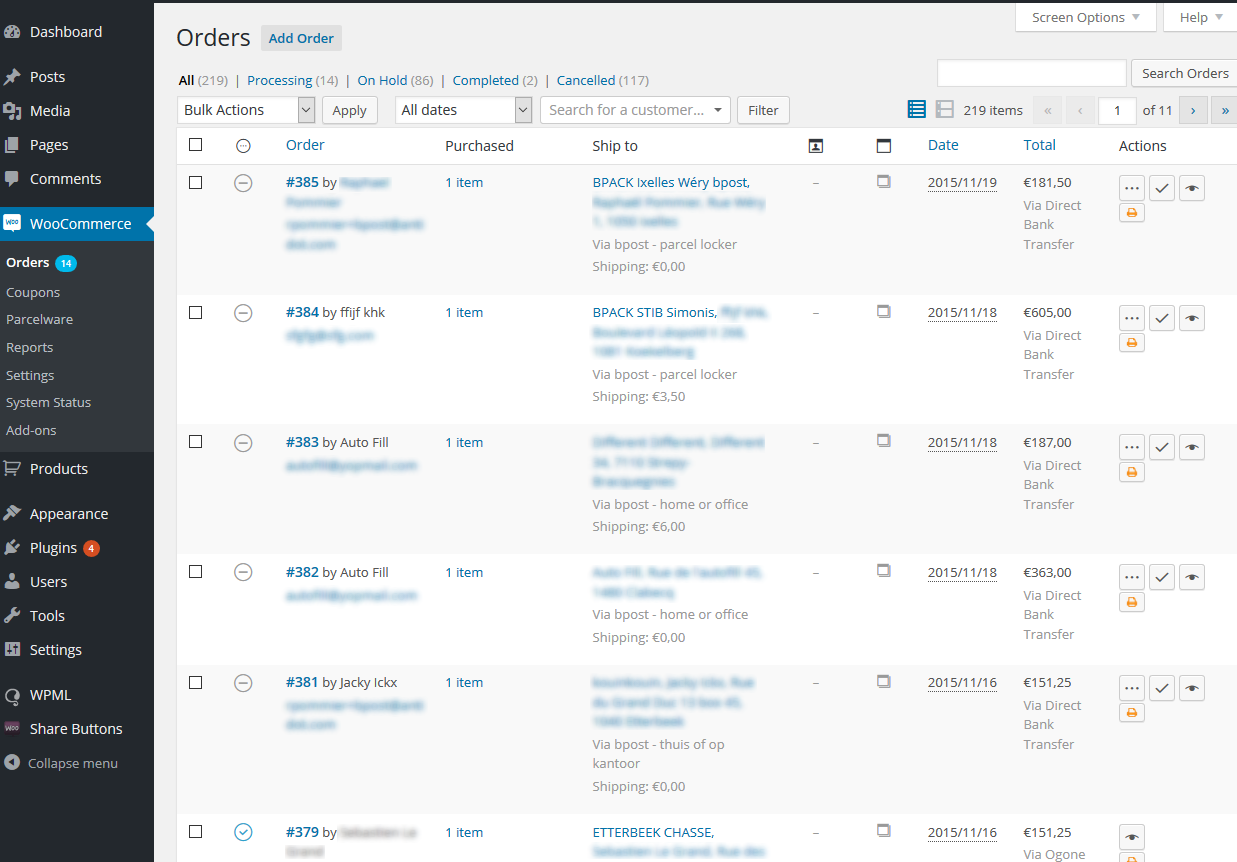This screenshot has height=862, width=1237.
Task: Open Coupons under WooCommerce menu
Action: pos(33,293)
